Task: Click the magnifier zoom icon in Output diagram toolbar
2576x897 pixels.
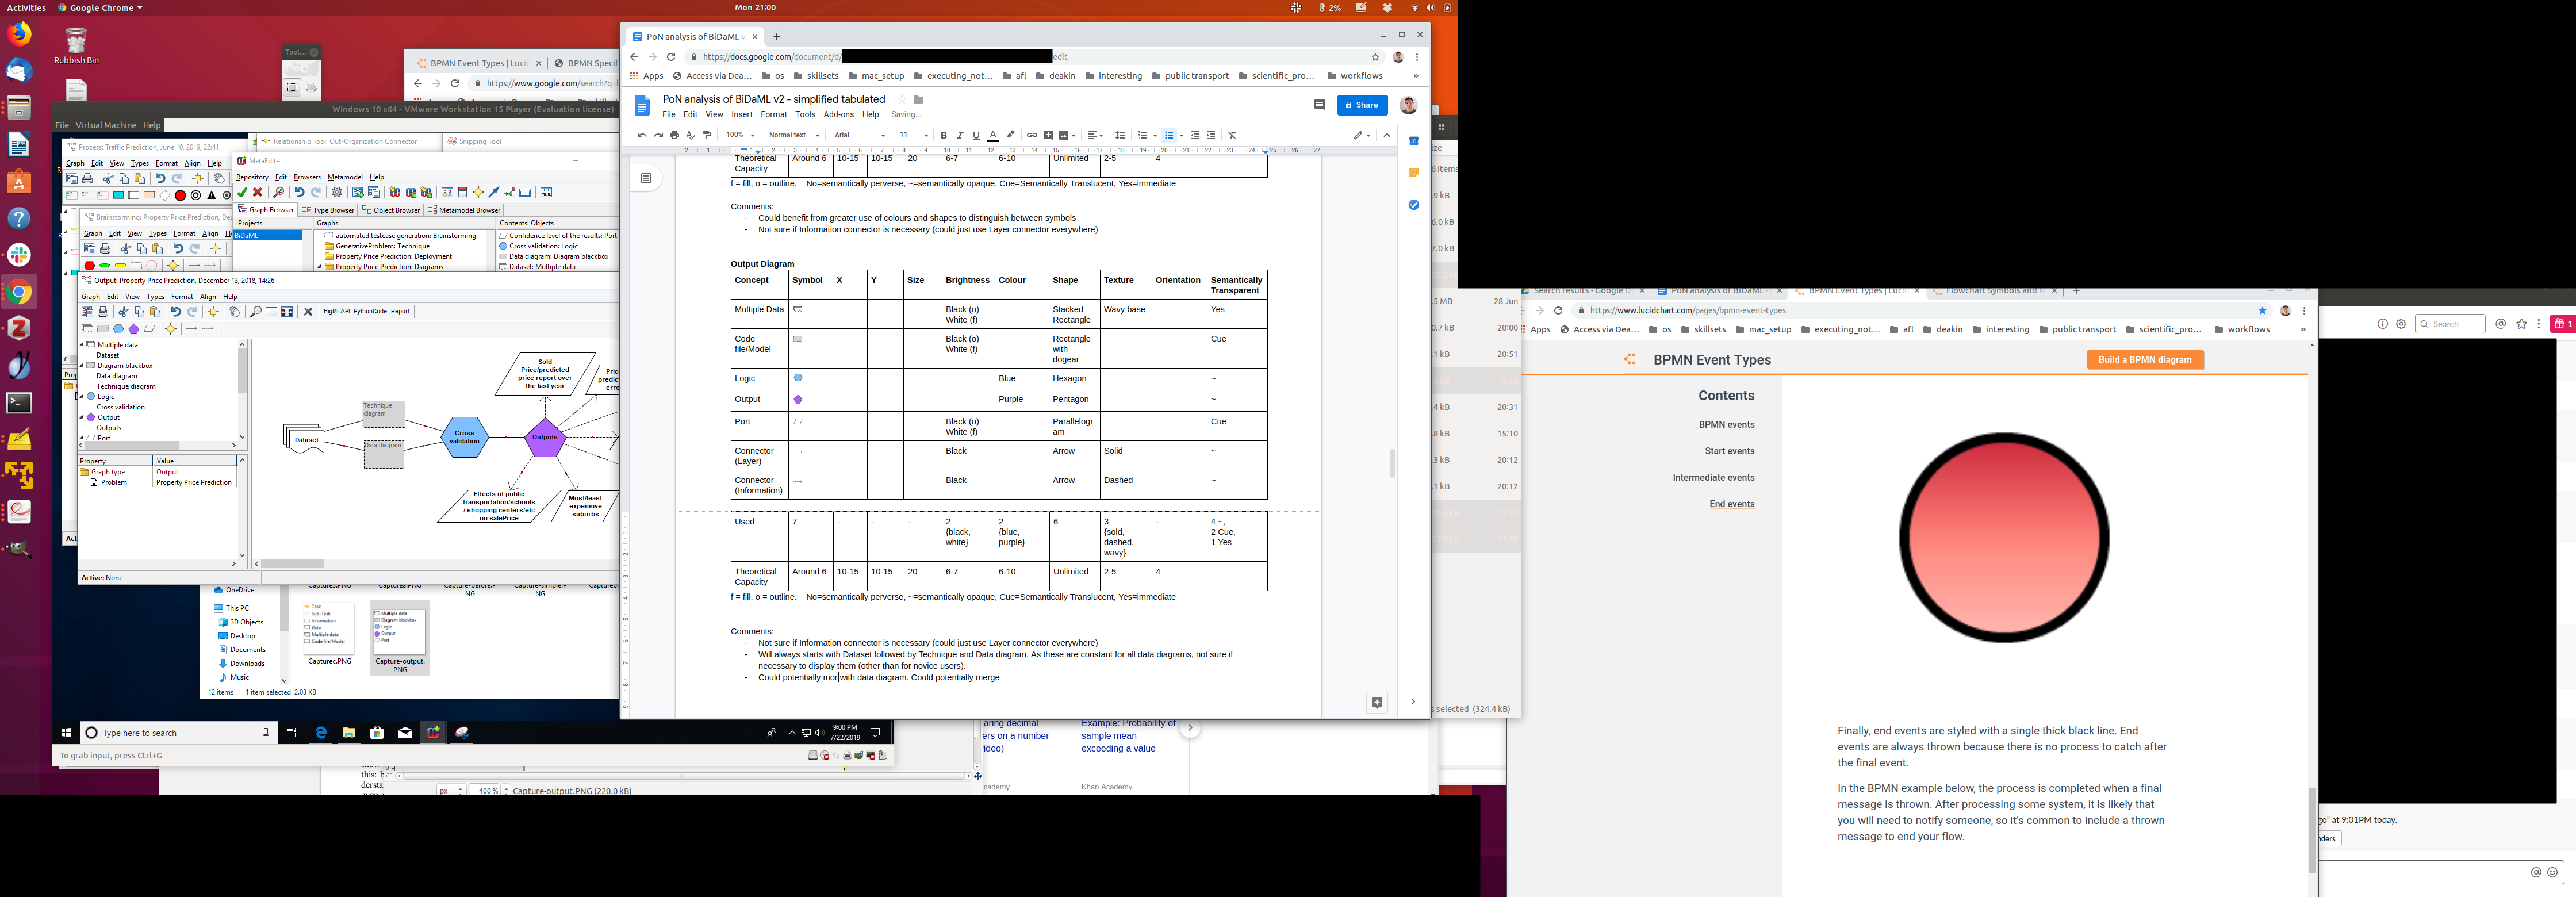Action: [x=256, y=312]
